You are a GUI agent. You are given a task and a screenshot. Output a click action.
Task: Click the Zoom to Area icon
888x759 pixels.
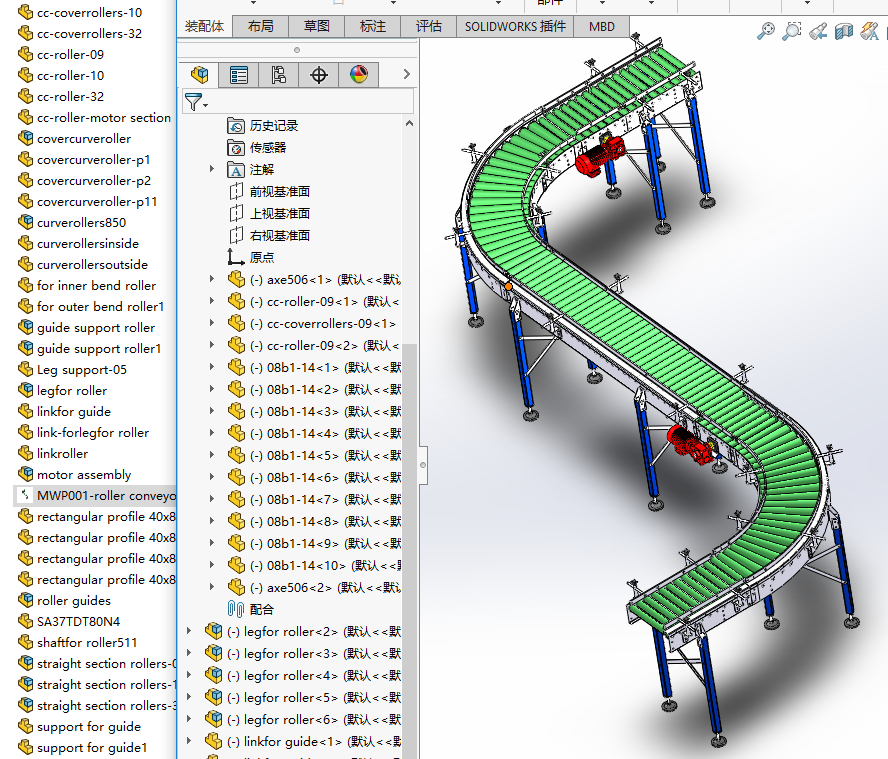point(792,31)
